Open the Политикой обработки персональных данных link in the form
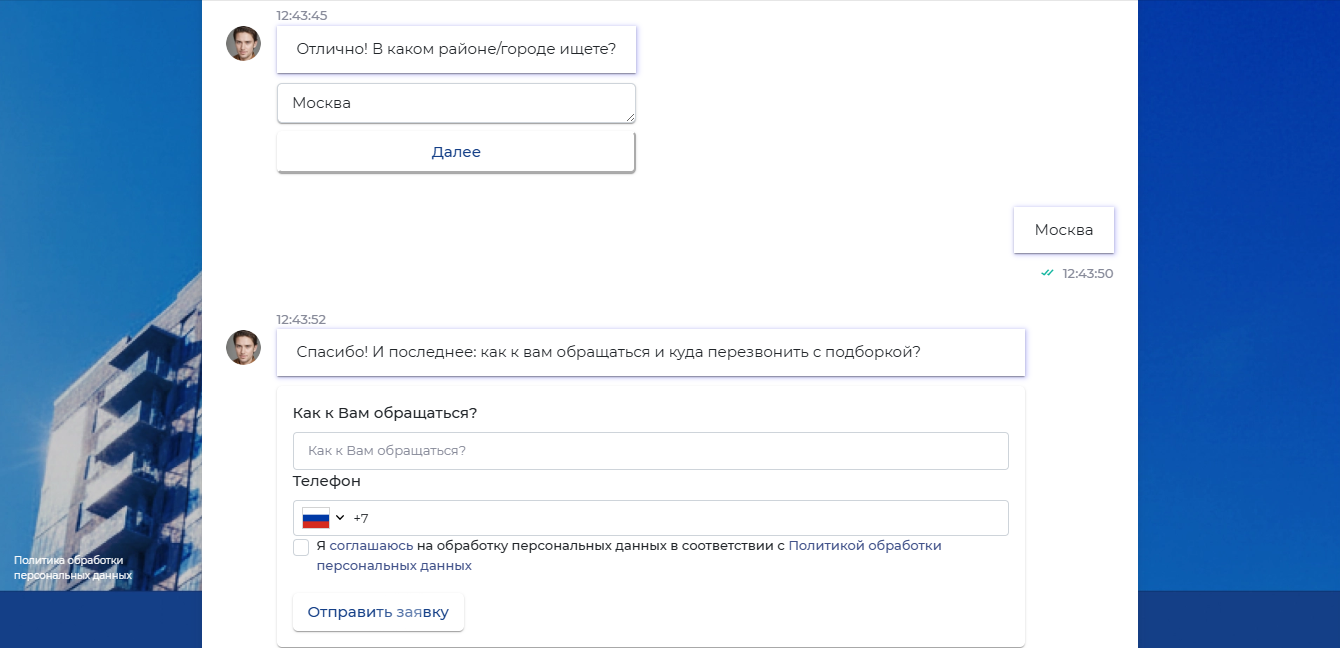This screenshot has height=648, width=1340. tap(864, 546)
